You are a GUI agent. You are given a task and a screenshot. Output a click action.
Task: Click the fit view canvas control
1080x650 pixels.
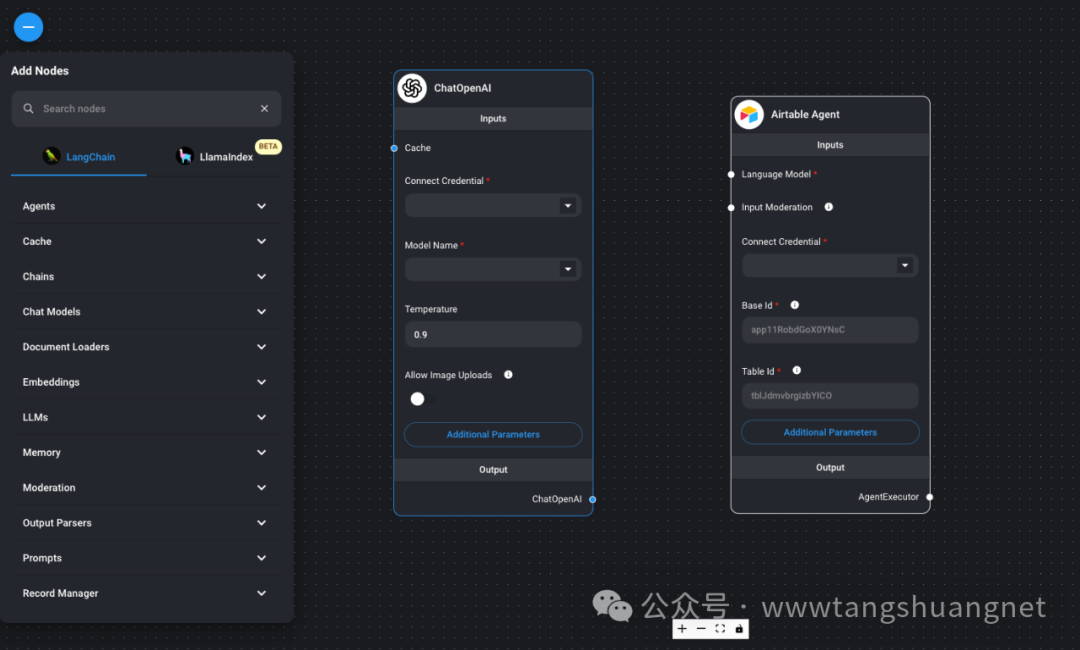[720, 629]
